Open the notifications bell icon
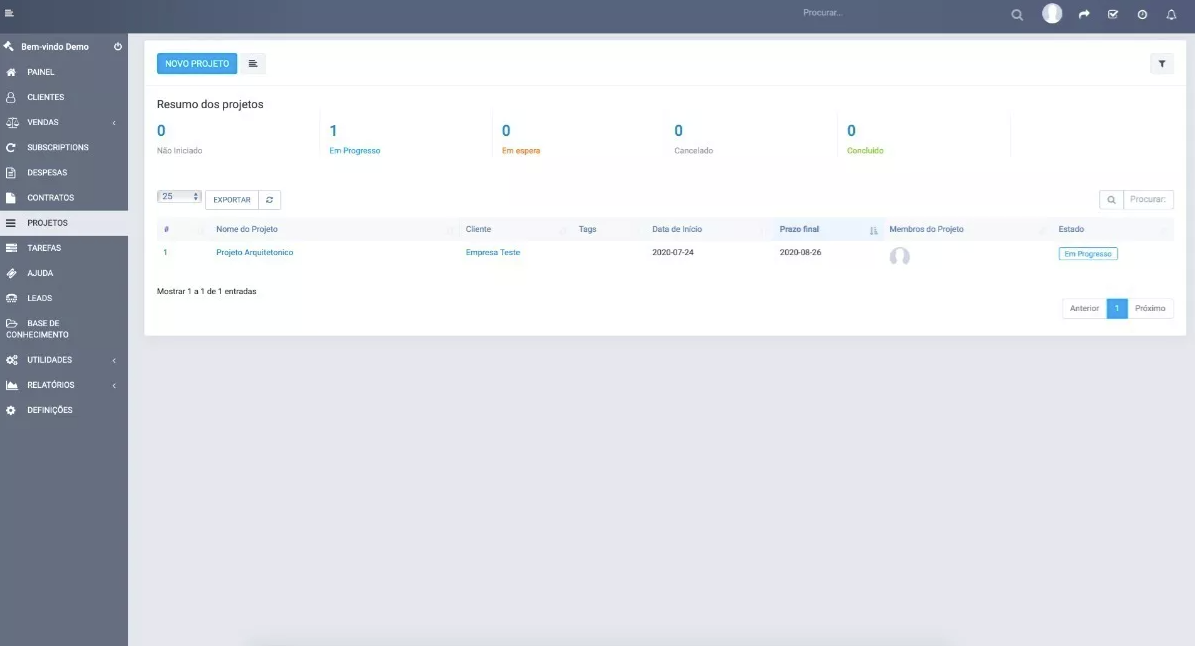1195x646 pixels. click(1171, 14)
